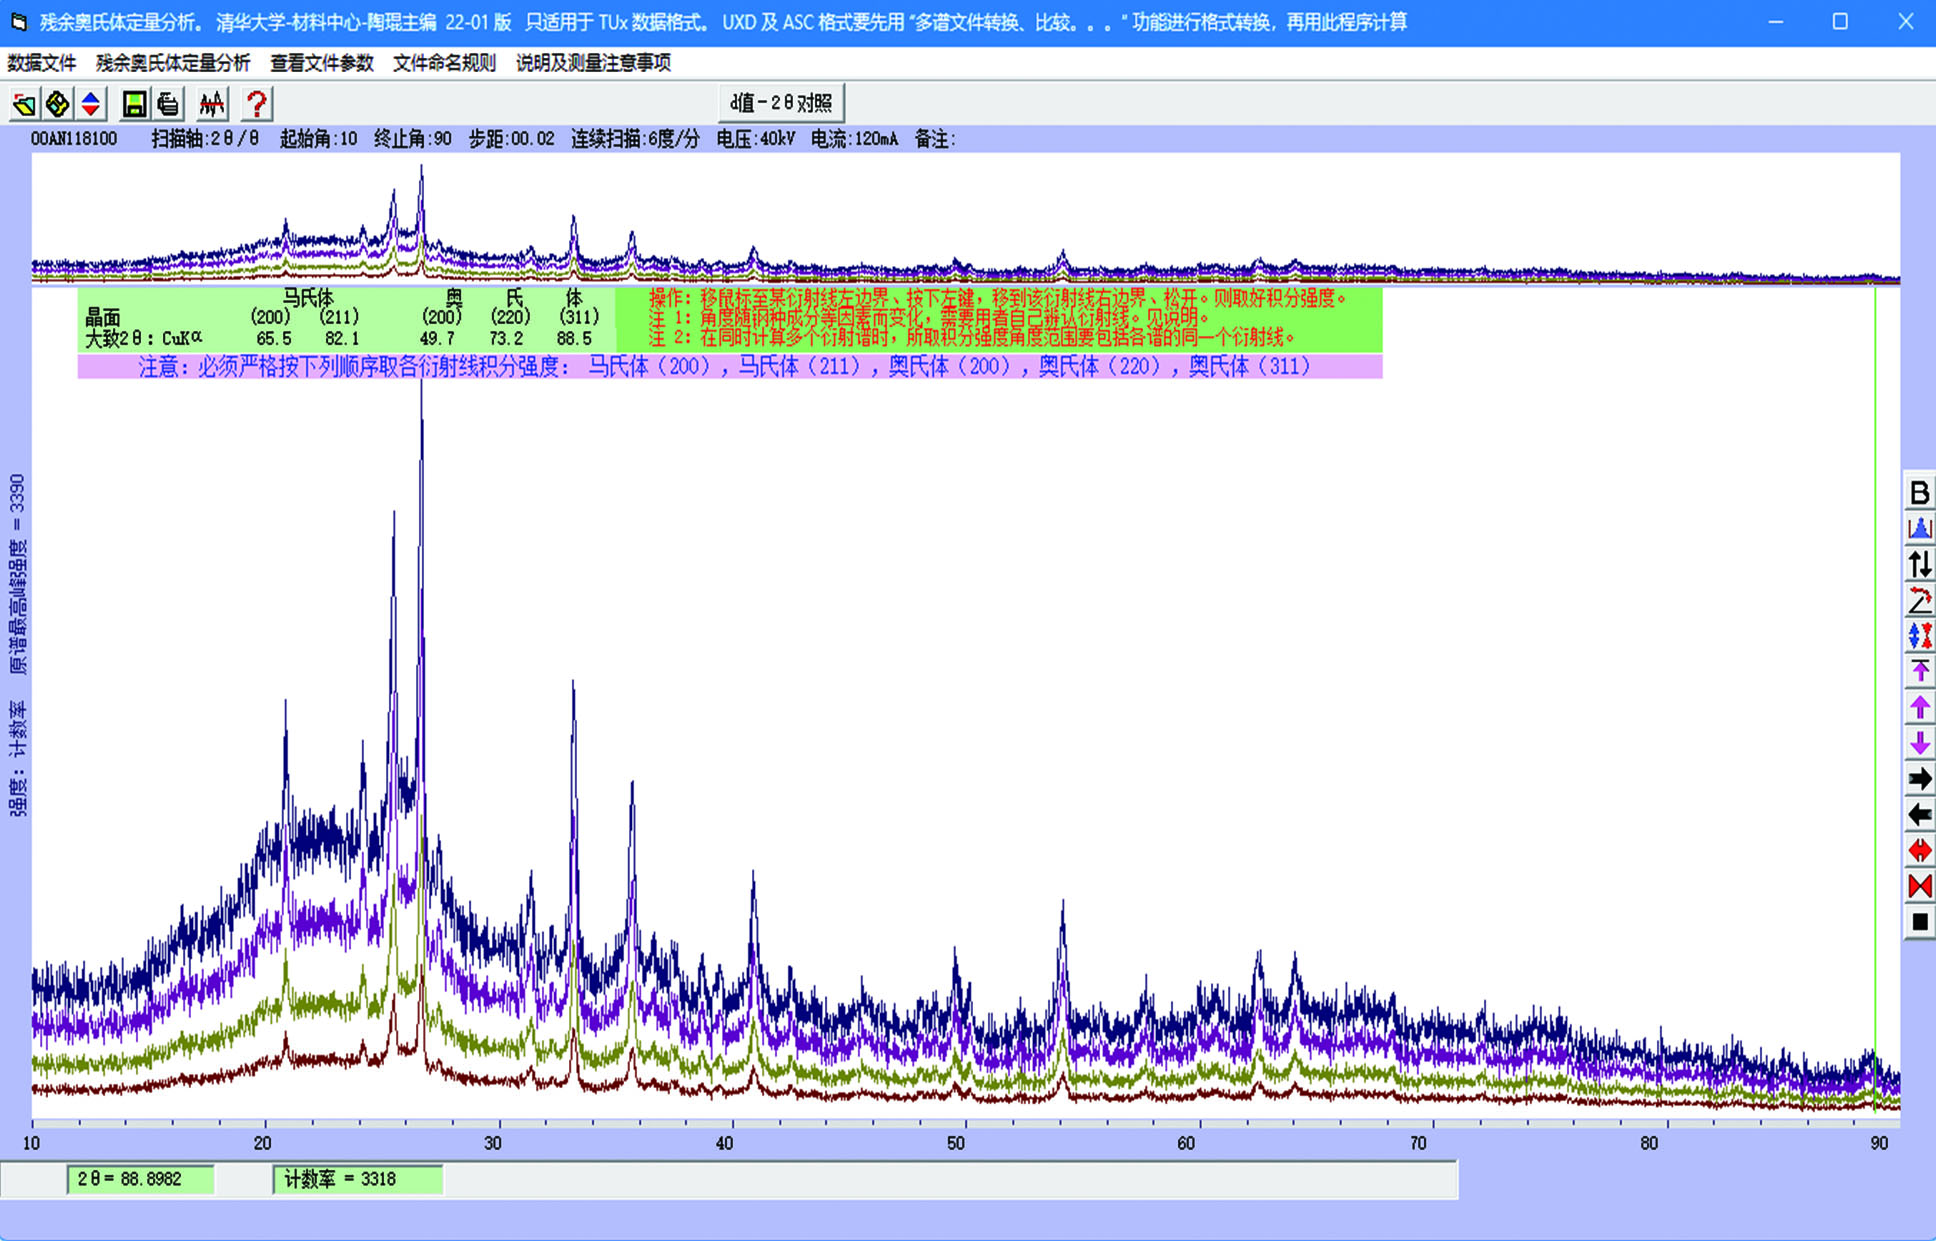Click the black left arrow icon
This screenshot has height=1241, width=1936.
pyautogui.click(x=1919, y=815)
